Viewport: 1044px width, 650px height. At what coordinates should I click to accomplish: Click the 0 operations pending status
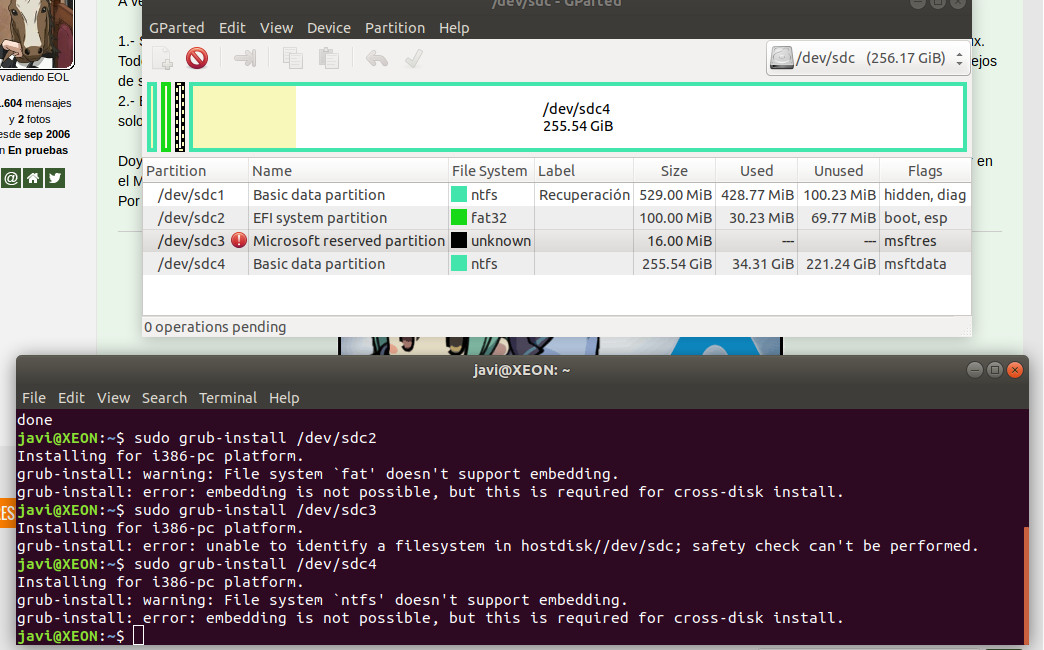[x=215, y=327]
